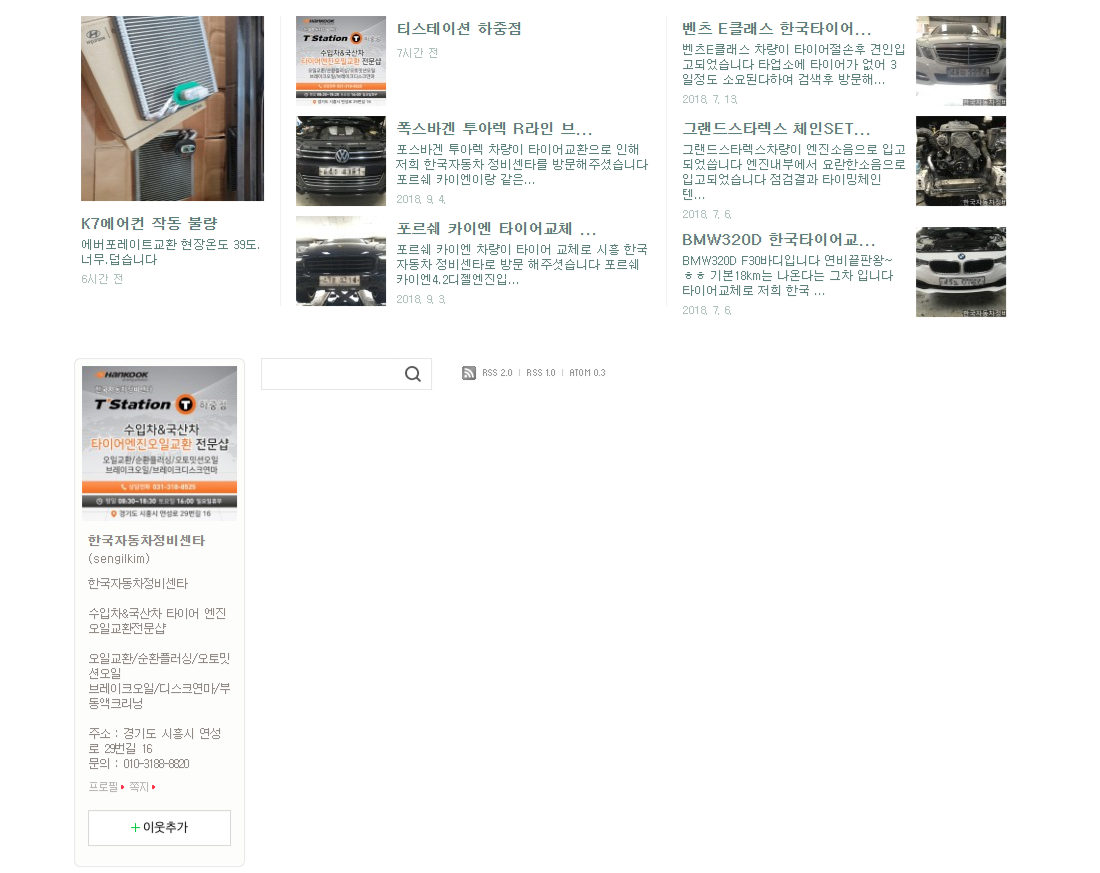Click the BMW320D post excerpt text
The height and width of the screenshot is (873, 1100).
pyautogui.click(x=788, y=275)
